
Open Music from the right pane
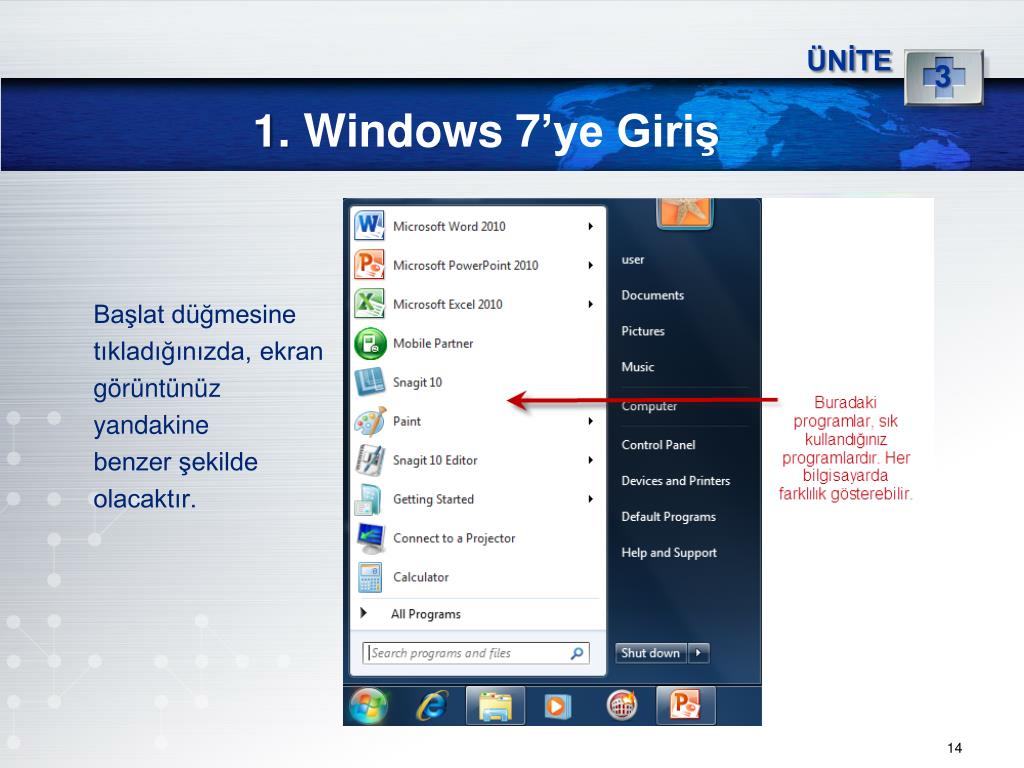point(637,367)
